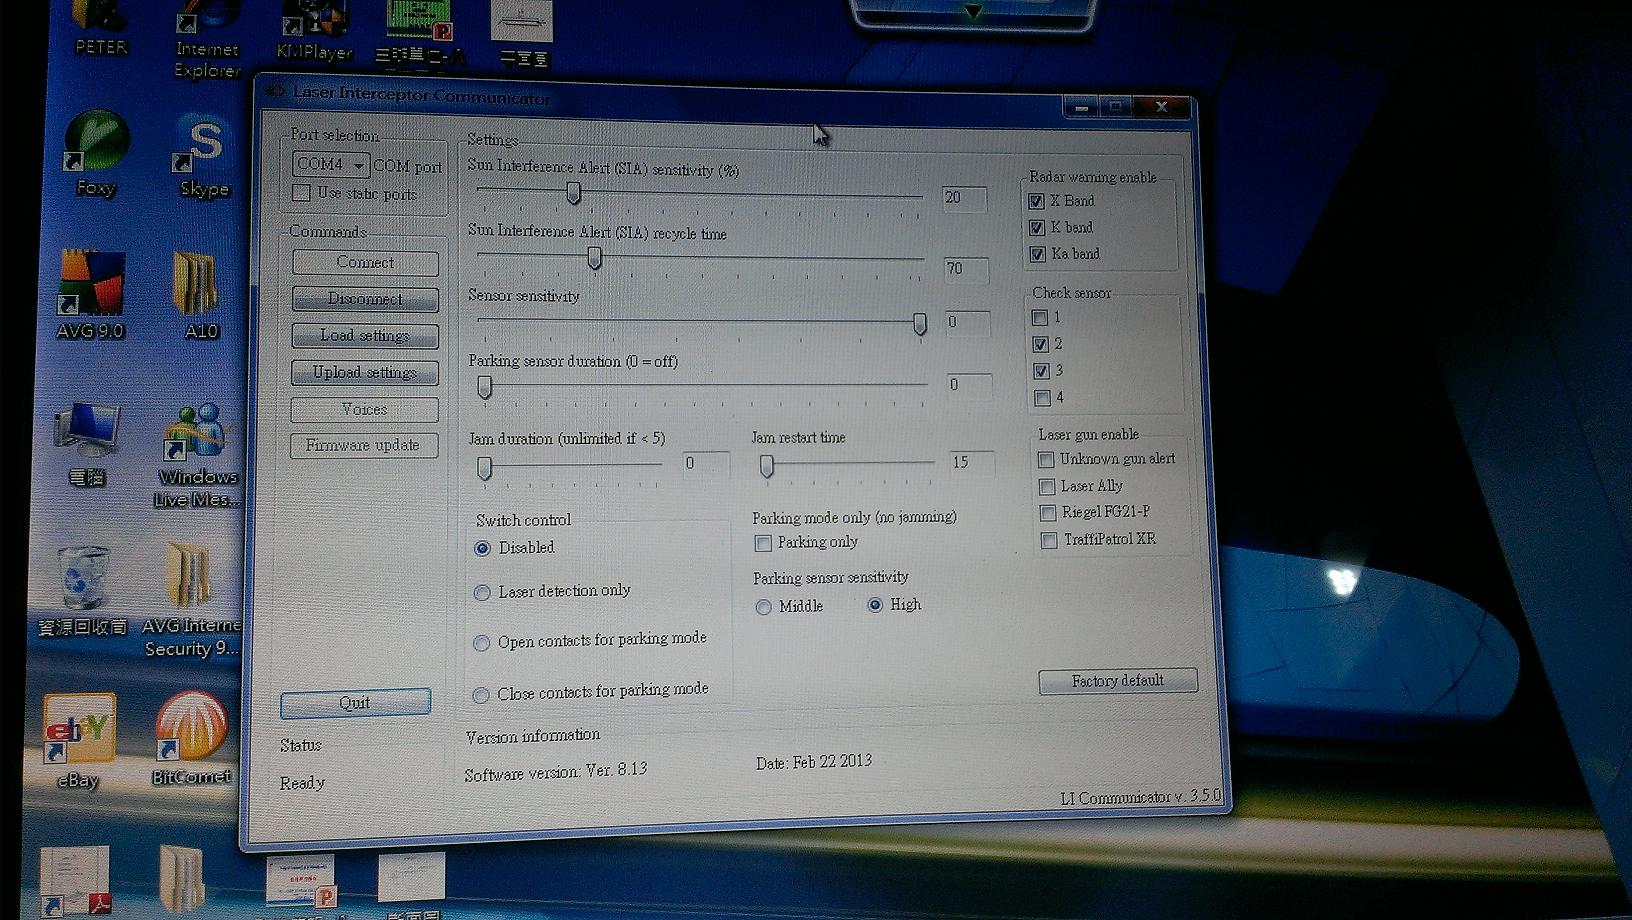Image resolution: width=1632 pixels, height=920 pixels.
Task: Enable the Laser Ally gun checkbox
Action: point(1047,487)
